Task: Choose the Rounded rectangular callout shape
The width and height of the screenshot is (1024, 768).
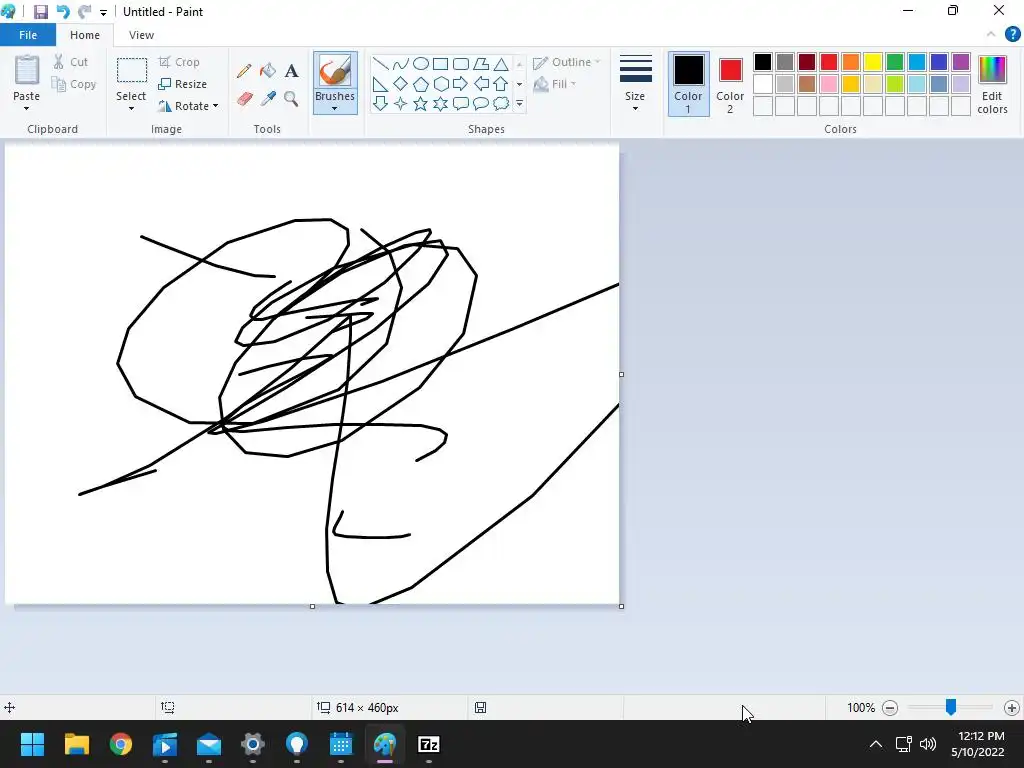Action: (x=461, y=103)
